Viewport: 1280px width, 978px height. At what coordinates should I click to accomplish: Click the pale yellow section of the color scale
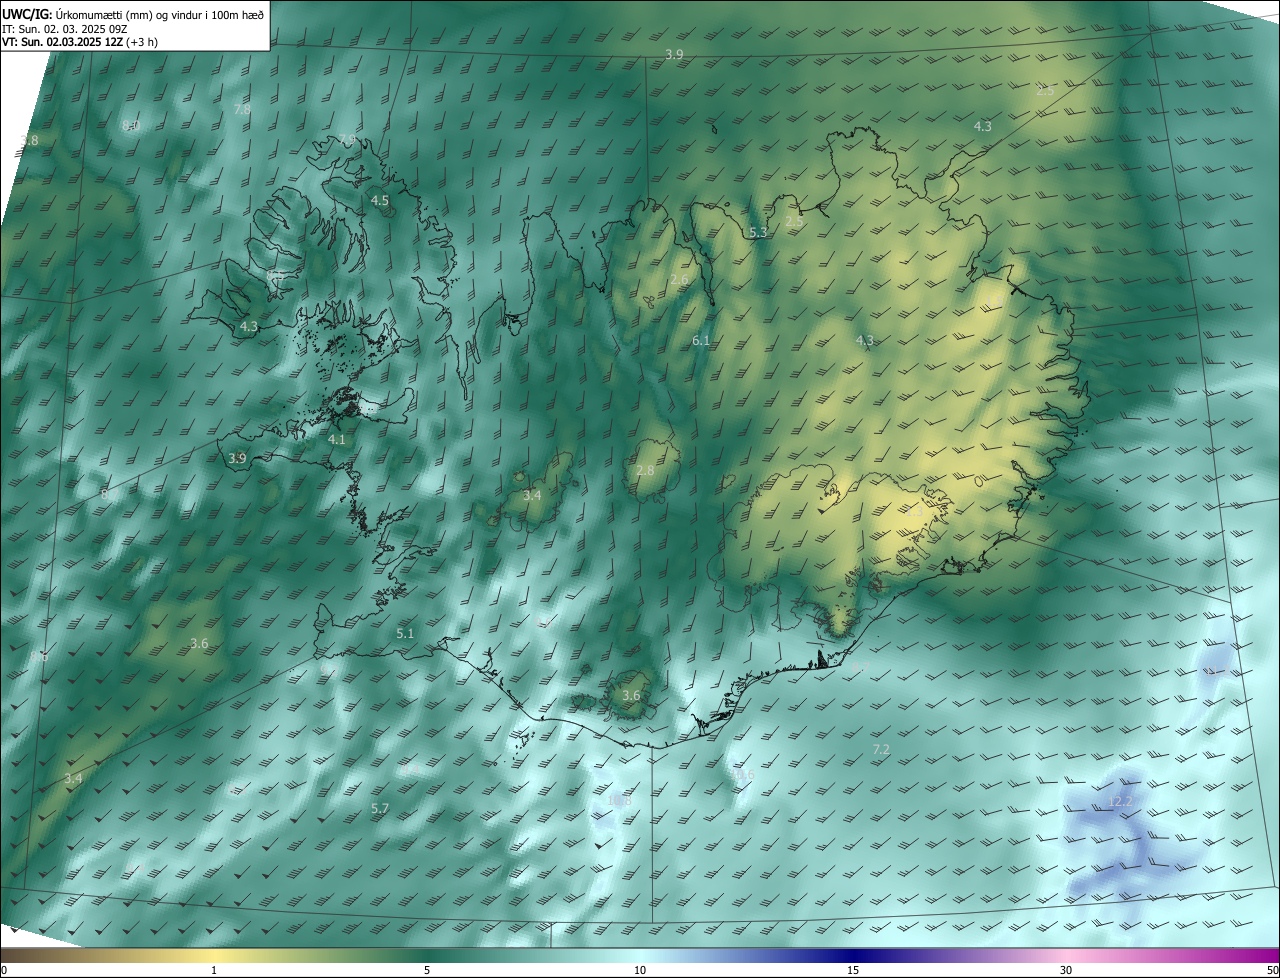pos(215,956)
